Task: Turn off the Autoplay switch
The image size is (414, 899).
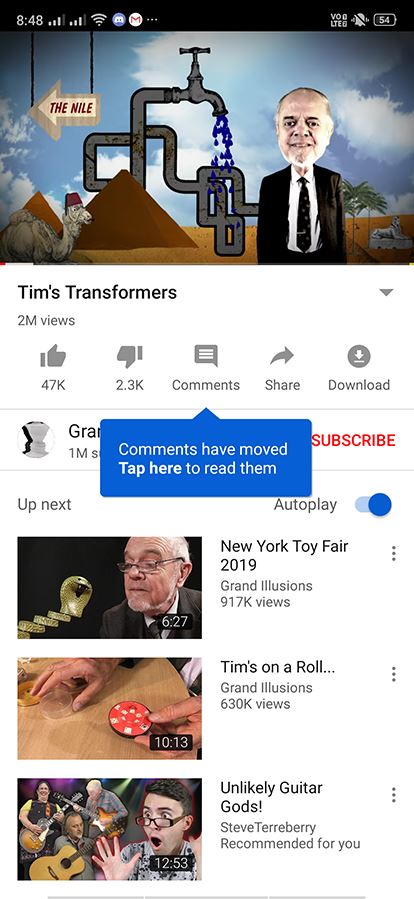Action: coord(373,505)
